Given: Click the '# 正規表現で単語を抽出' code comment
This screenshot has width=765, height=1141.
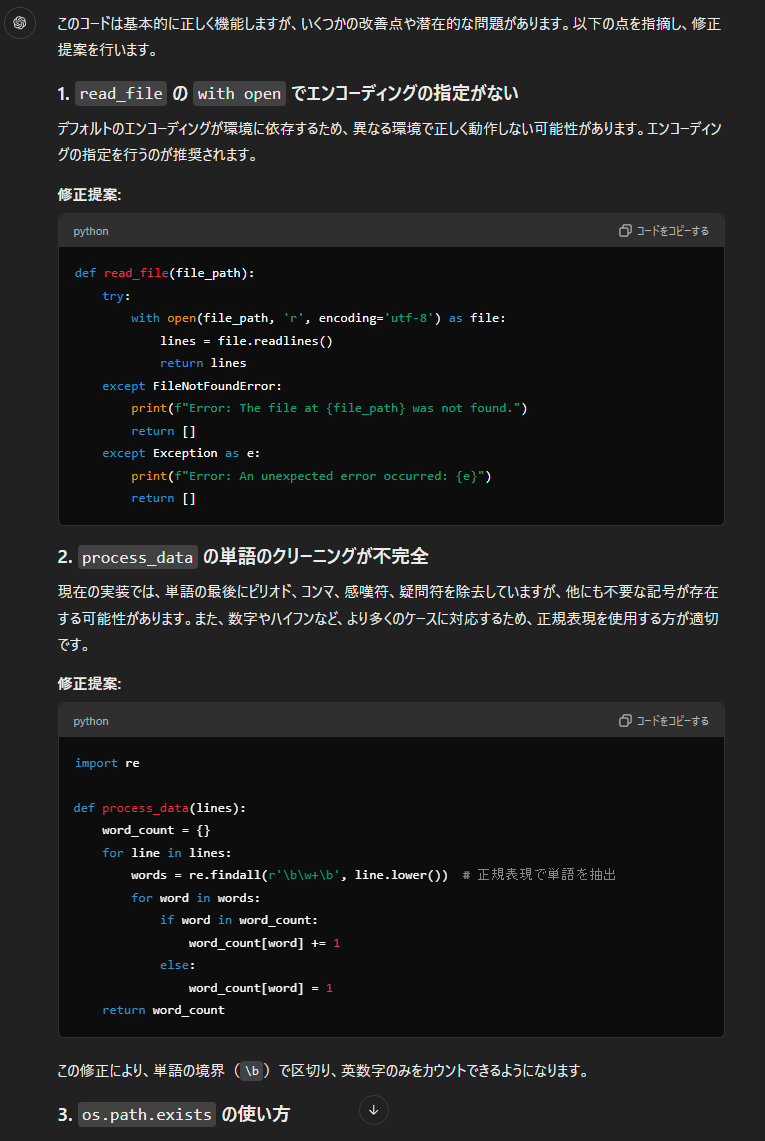Looking at the screenshot, I should 539,875.
